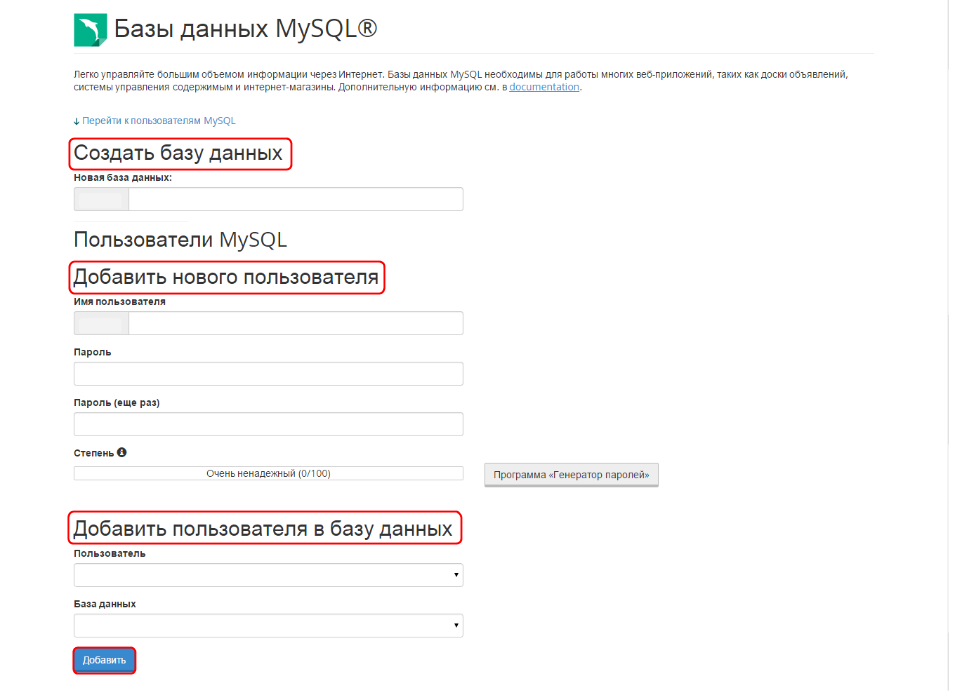Click the Базы данных MySQL page title
The height and width of the screenshot is (700, 957).
tap(245, 29)
